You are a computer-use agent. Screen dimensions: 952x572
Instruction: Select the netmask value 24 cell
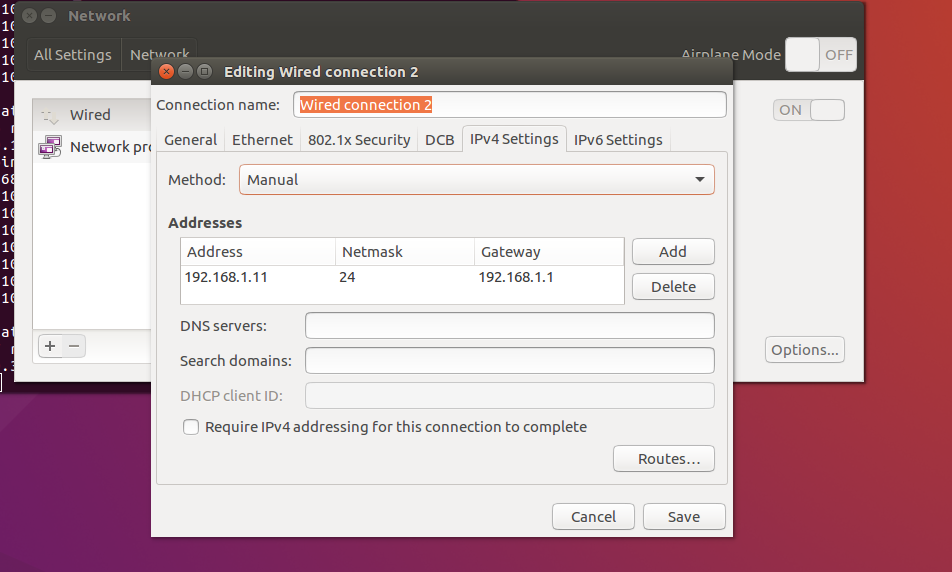404,277
